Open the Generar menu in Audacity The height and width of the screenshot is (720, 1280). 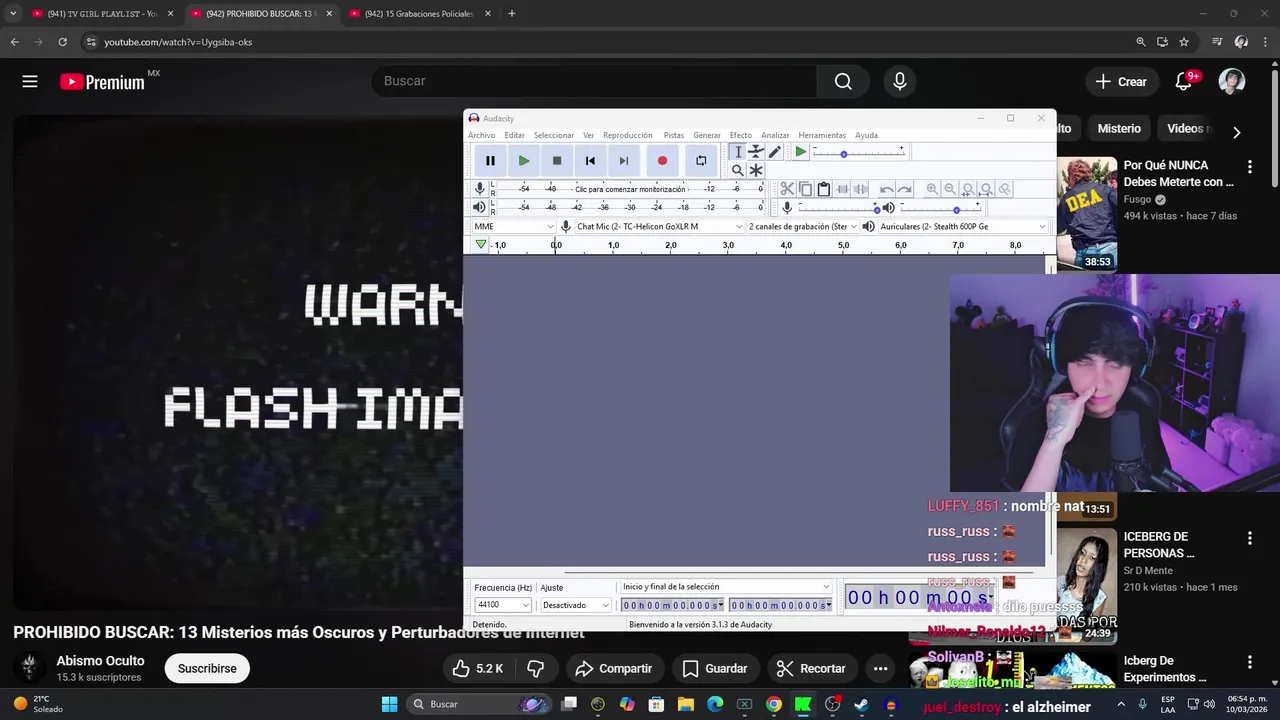tap(707, 135)
